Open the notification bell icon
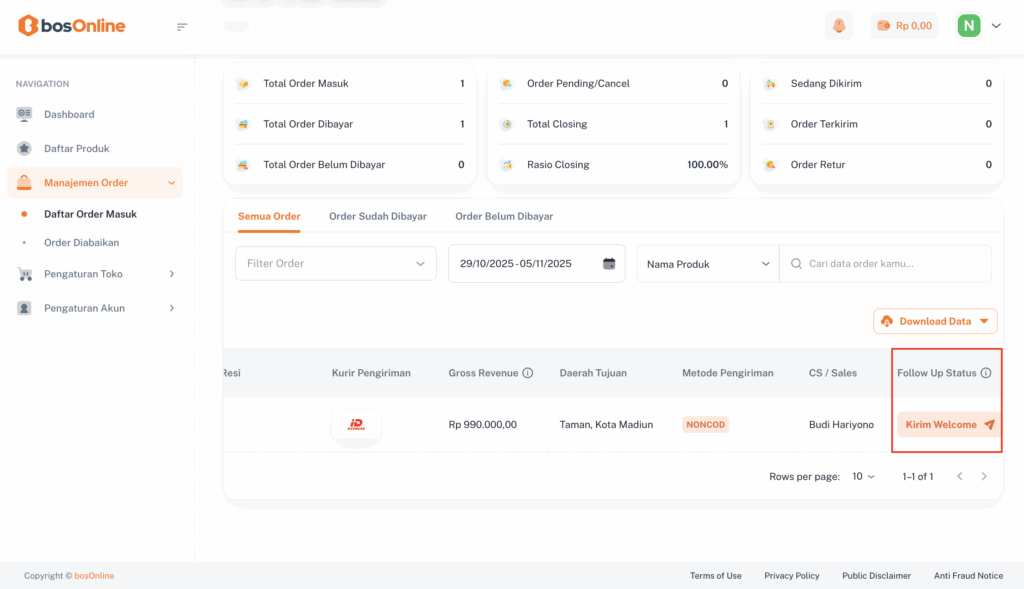 (839, 26)
